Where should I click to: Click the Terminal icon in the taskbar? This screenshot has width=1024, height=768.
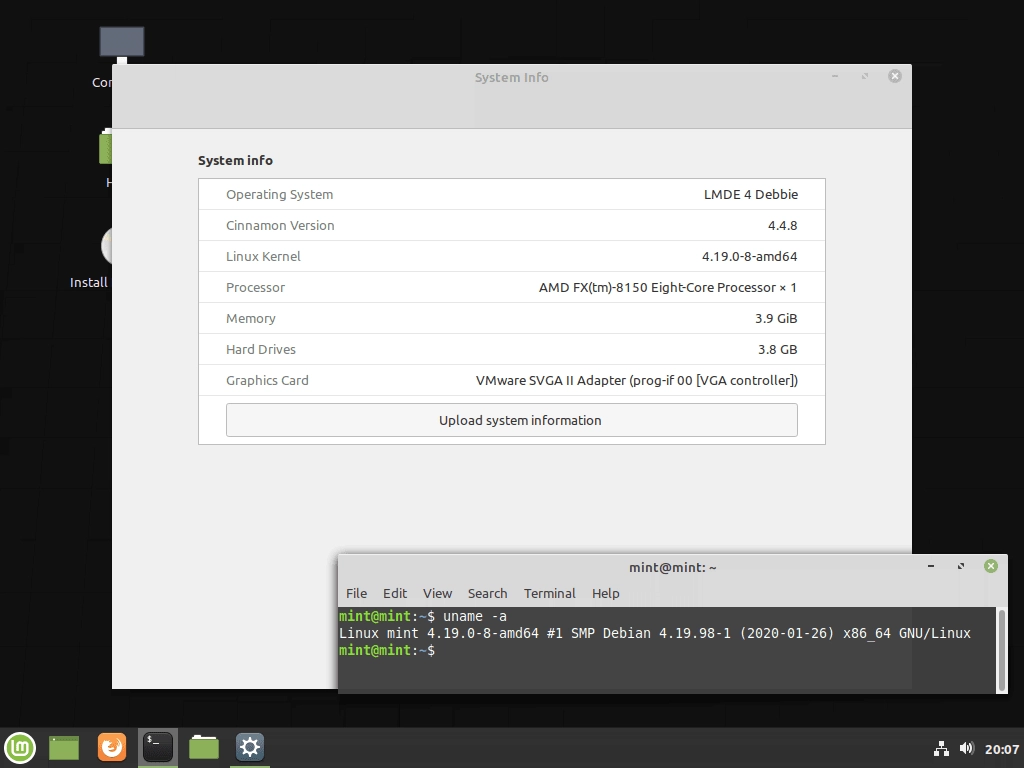(157, 747)
